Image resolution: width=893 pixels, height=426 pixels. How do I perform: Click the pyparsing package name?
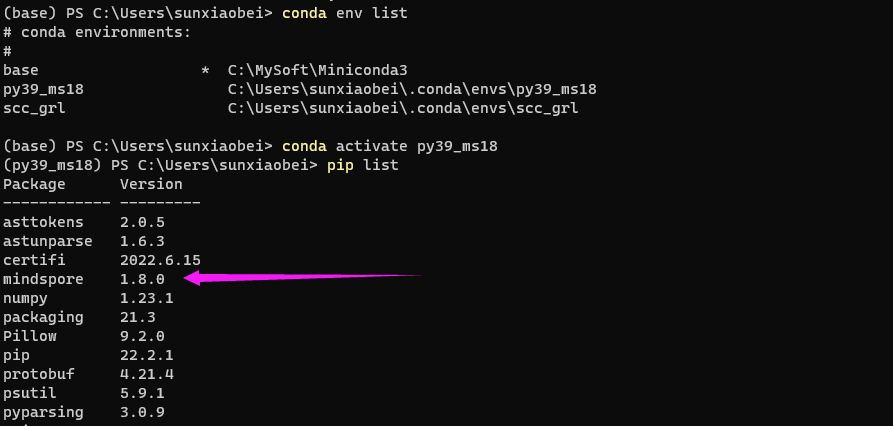click(x=43, y=412)
